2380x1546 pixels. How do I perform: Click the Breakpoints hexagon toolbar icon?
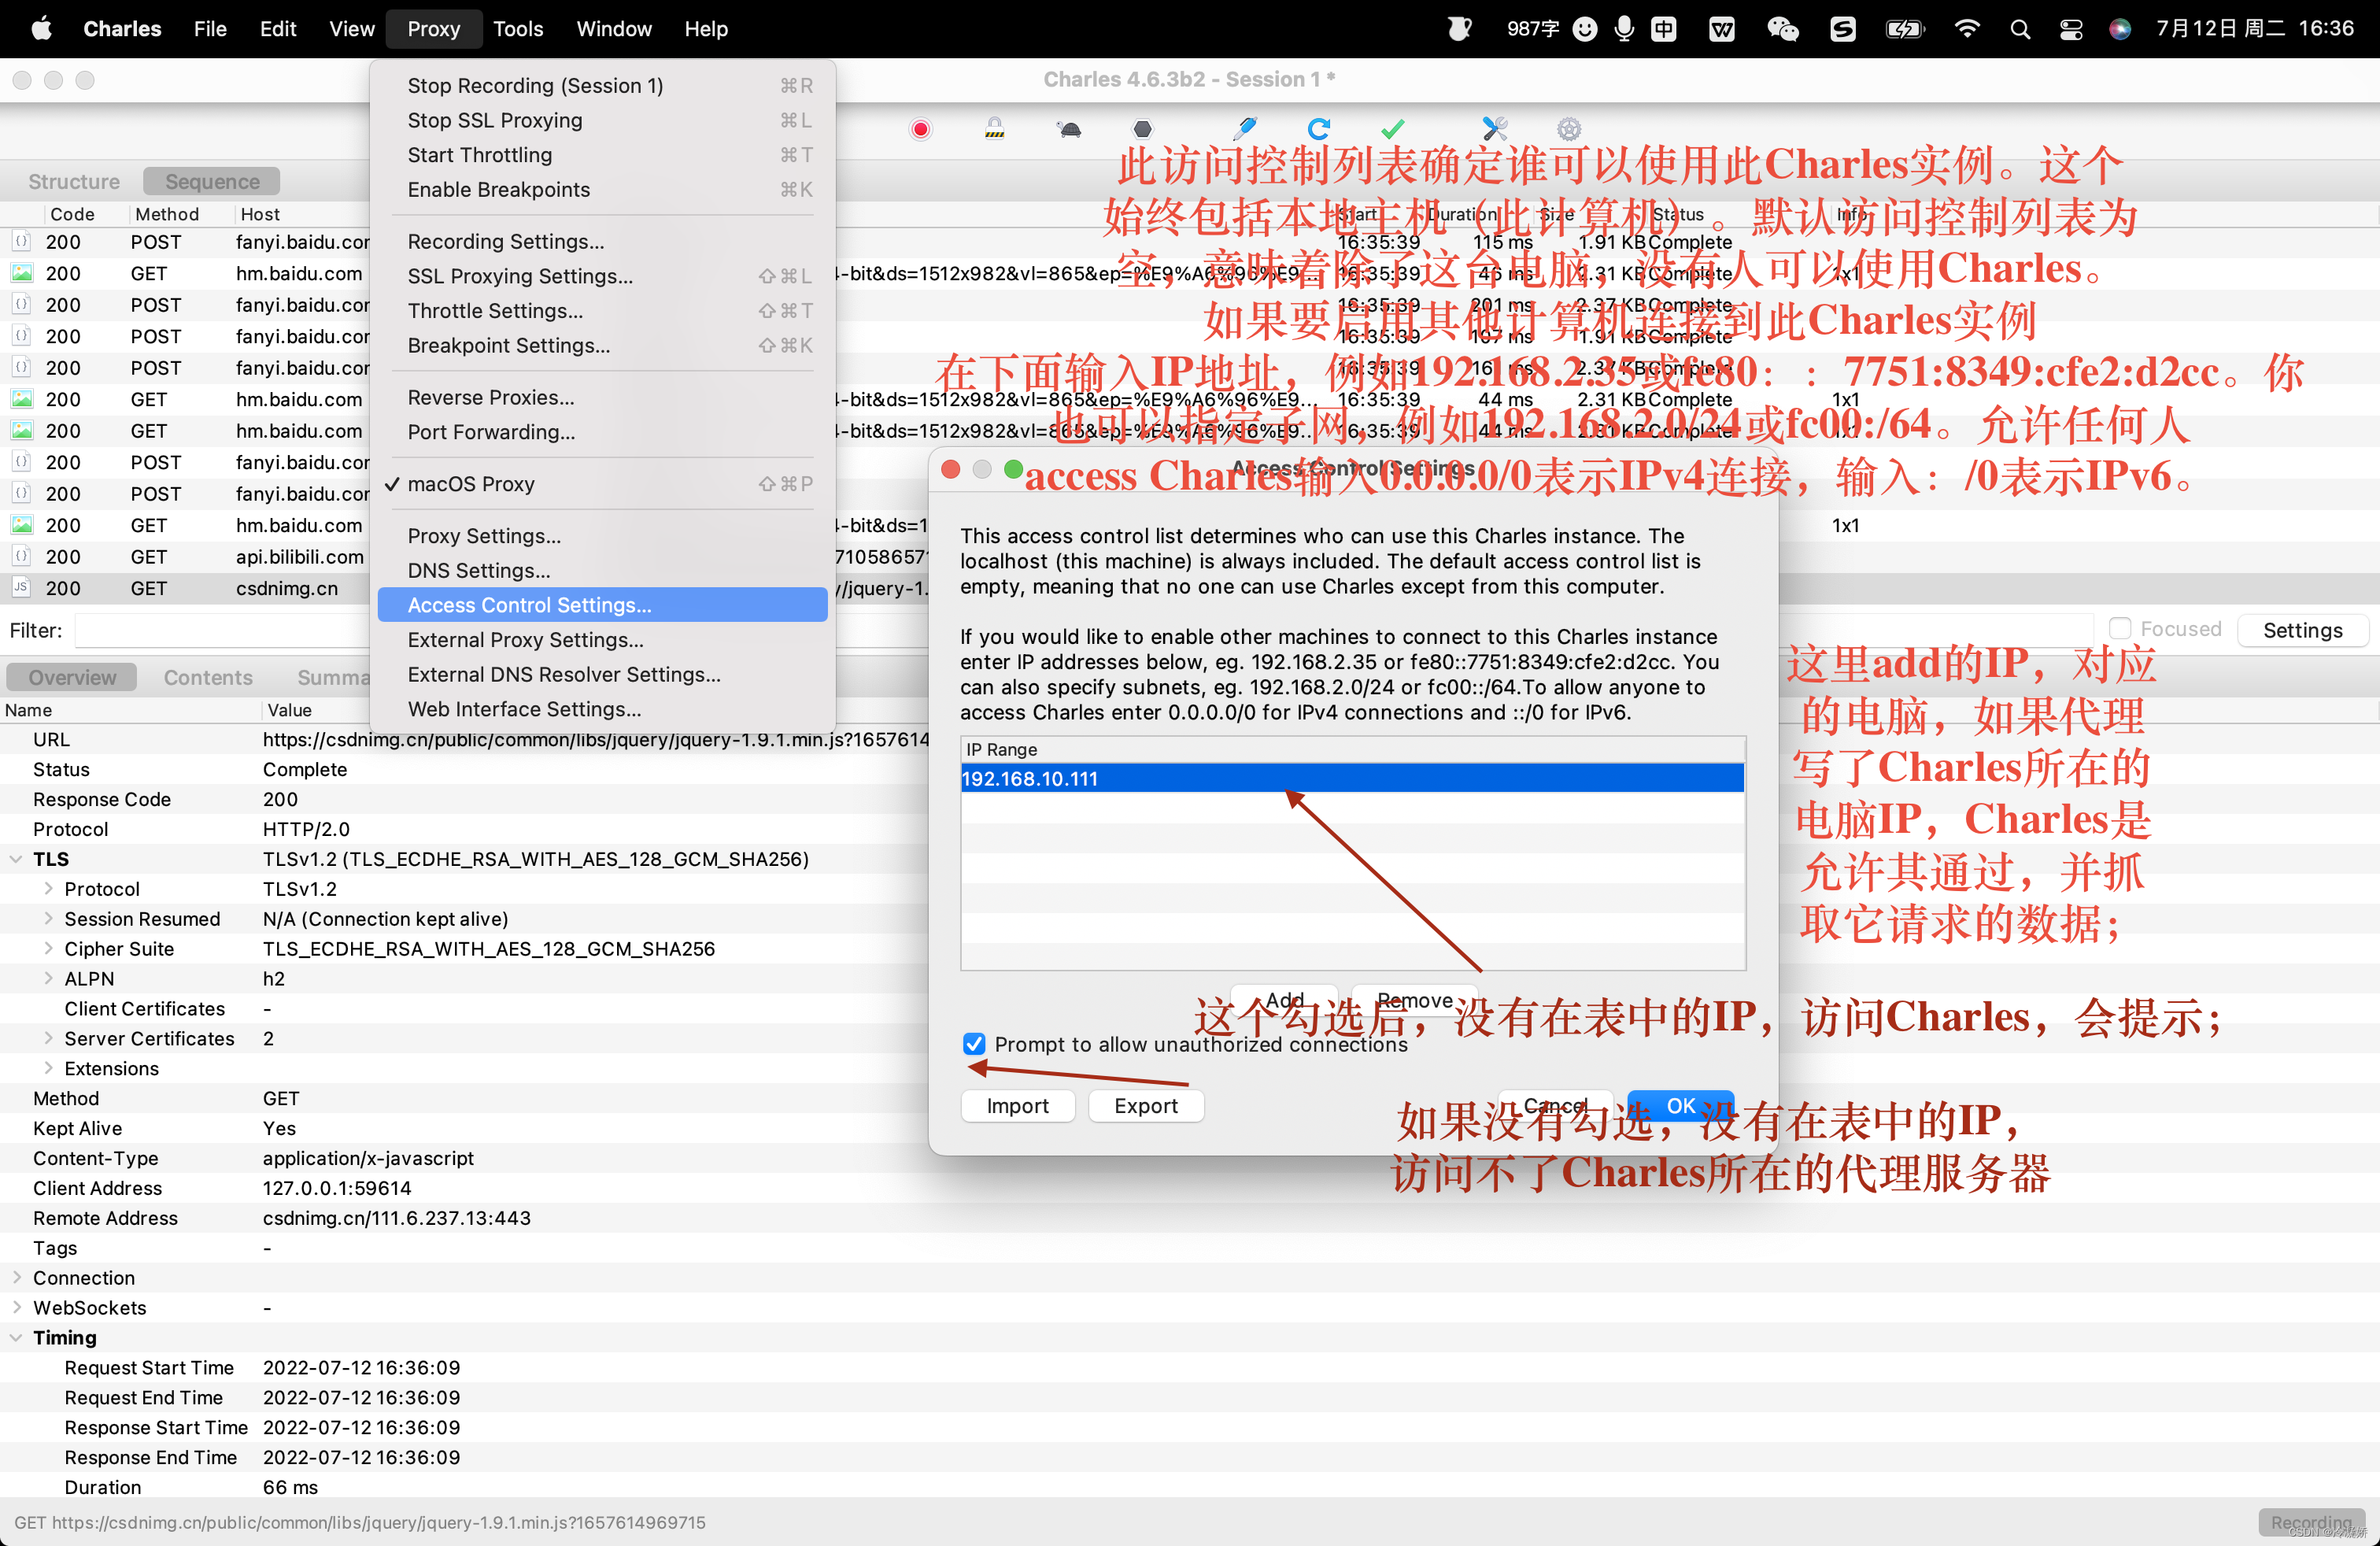1143,129
